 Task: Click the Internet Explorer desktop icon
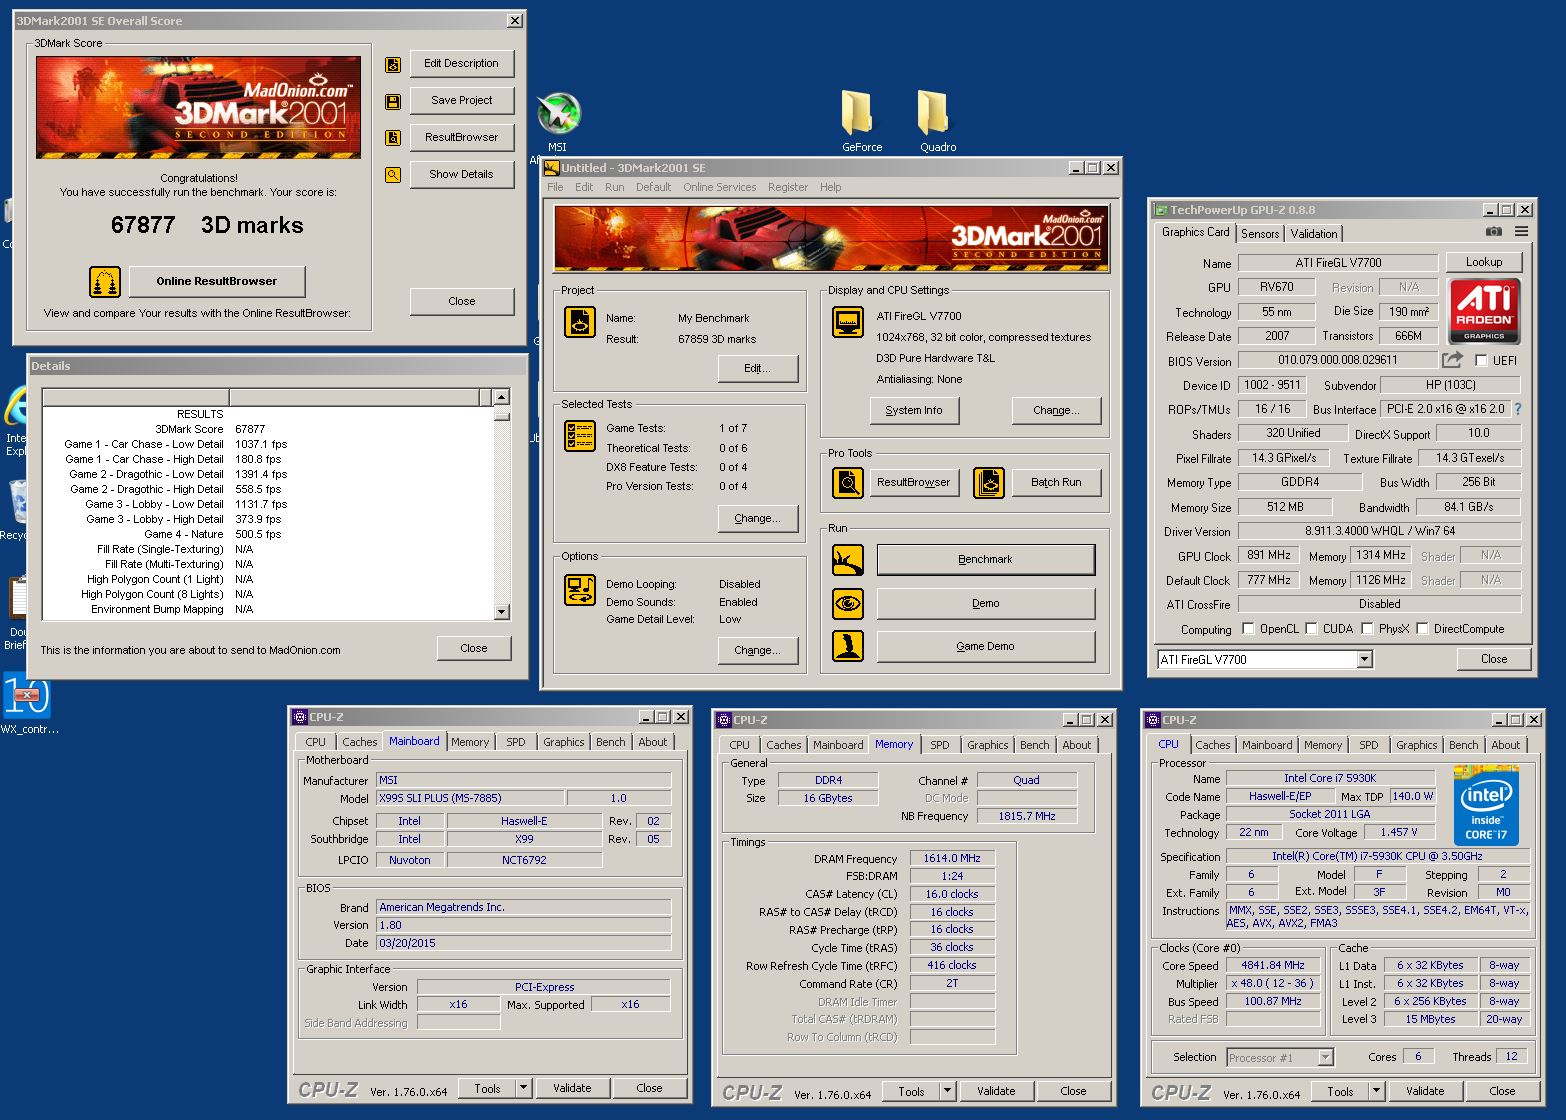coord(16,420)
